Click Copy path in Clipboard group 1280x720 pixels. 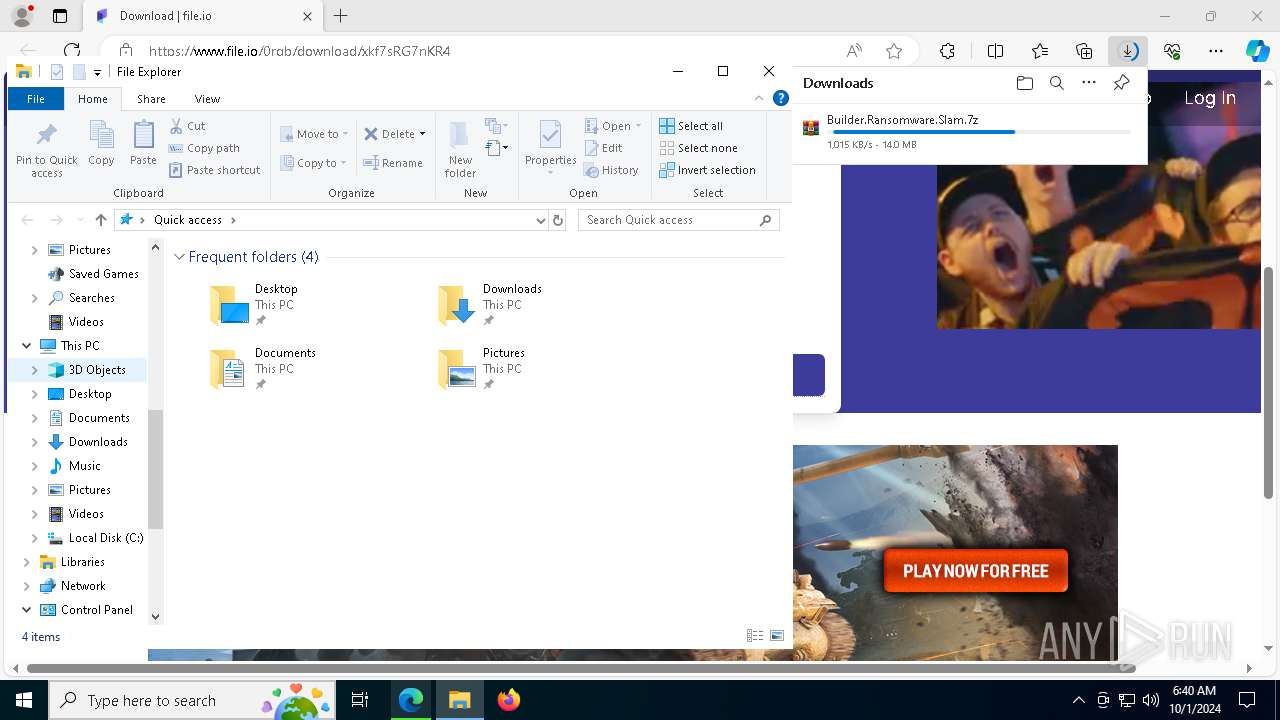[x=204, y=148]
